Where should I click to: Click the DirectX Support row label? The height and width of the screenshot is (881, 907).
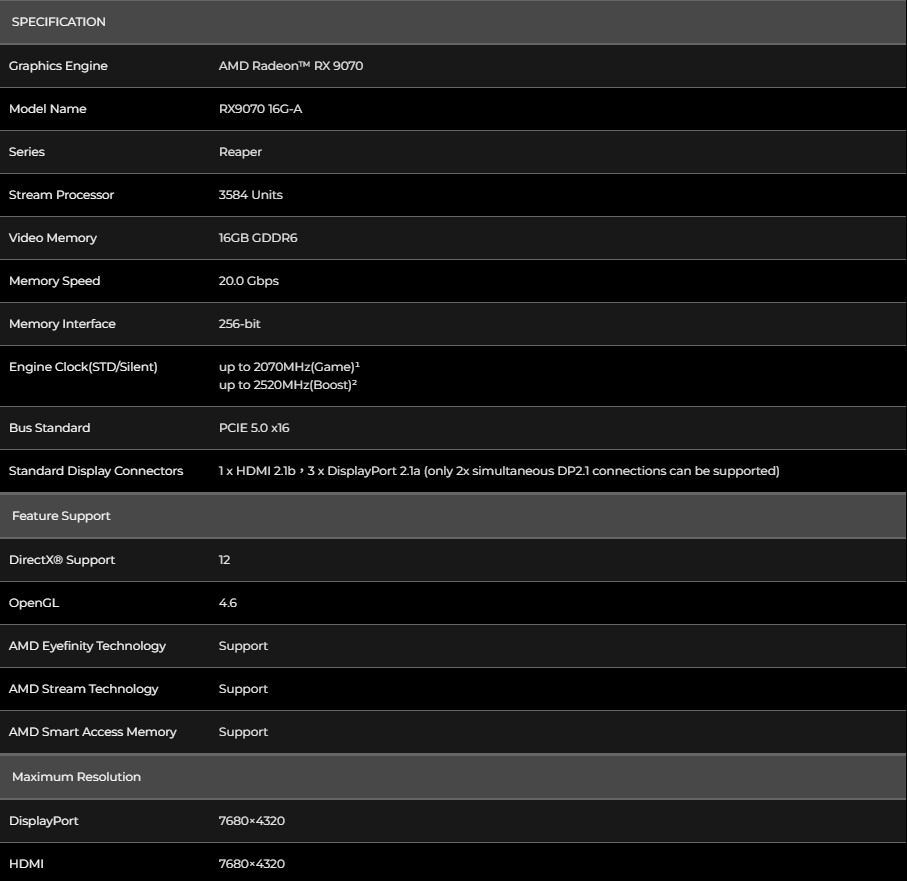point(61,560)
